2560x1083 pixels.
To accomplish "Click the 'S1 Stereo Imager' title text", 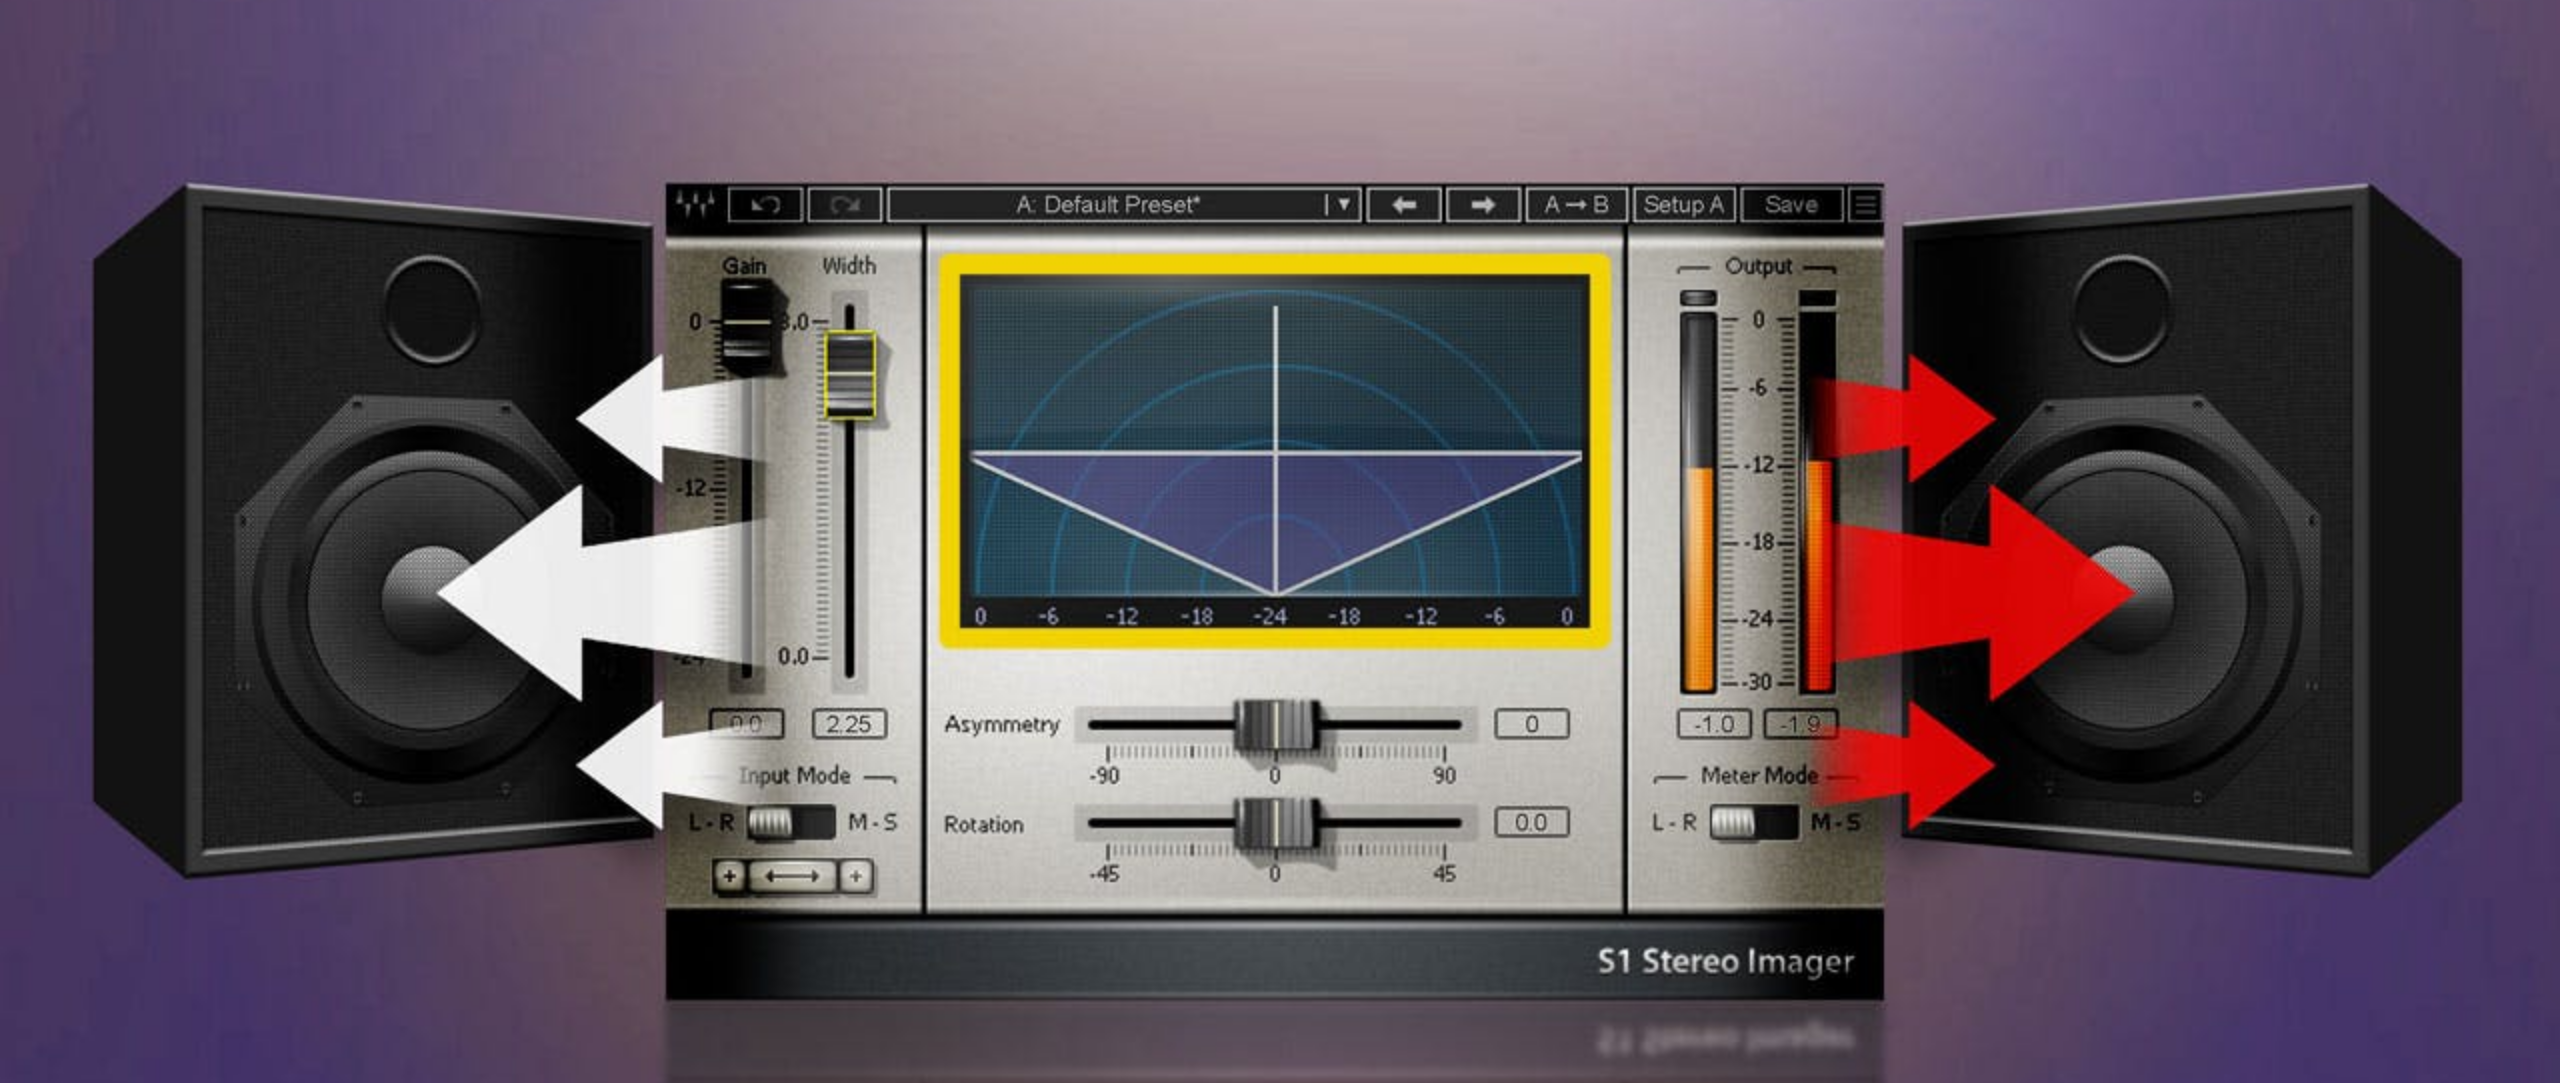I will 1725,962.
